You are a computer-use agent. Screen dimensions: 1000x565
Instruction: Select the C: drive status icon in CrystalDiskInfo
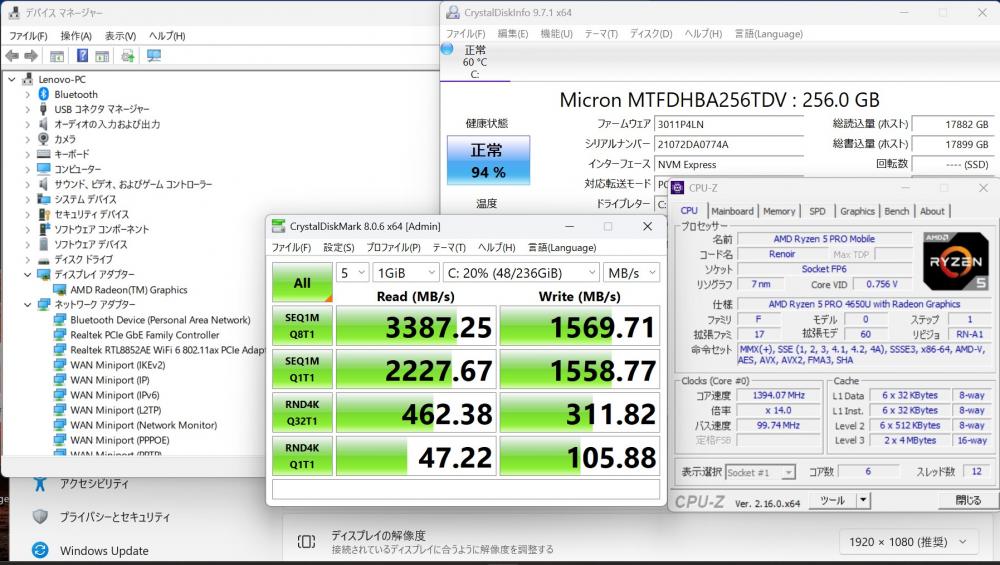click(x=474, y=61)
